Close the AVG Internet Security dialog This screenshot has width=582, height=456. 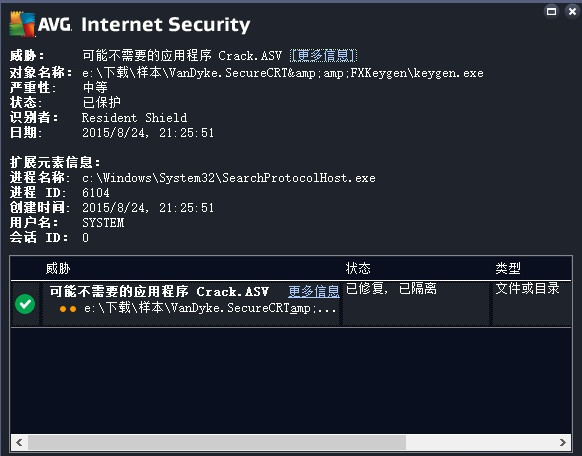click(573, 12)
